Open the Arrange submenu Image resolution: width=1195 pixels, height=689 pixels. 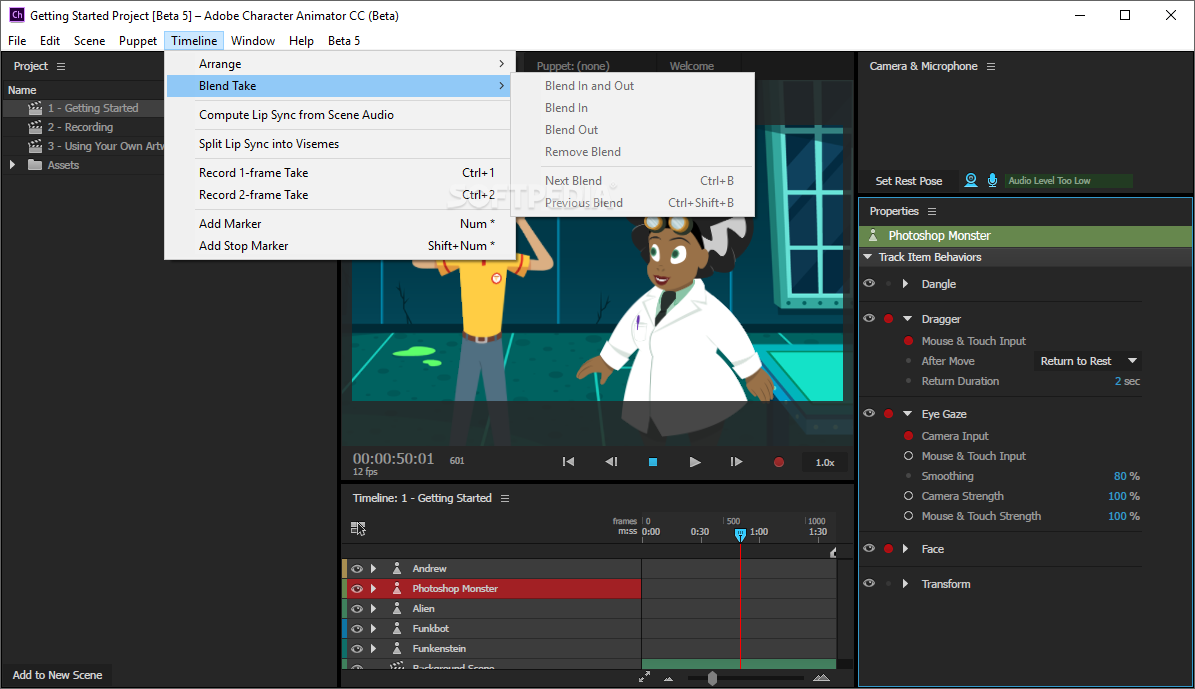coord(340,64)
